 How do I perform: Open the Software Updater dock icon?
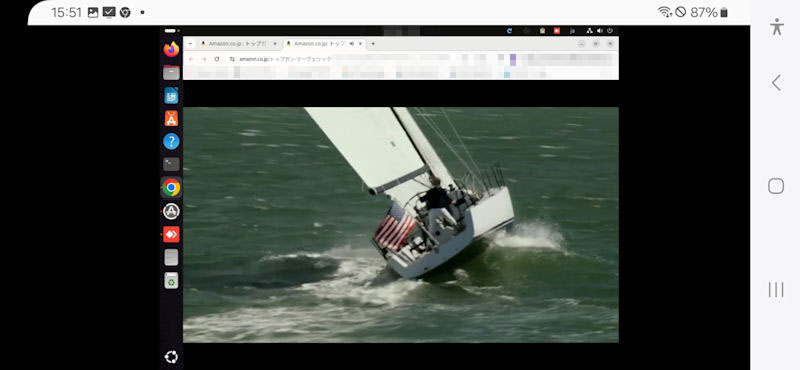pyautogui.click(x=171, y=211)
